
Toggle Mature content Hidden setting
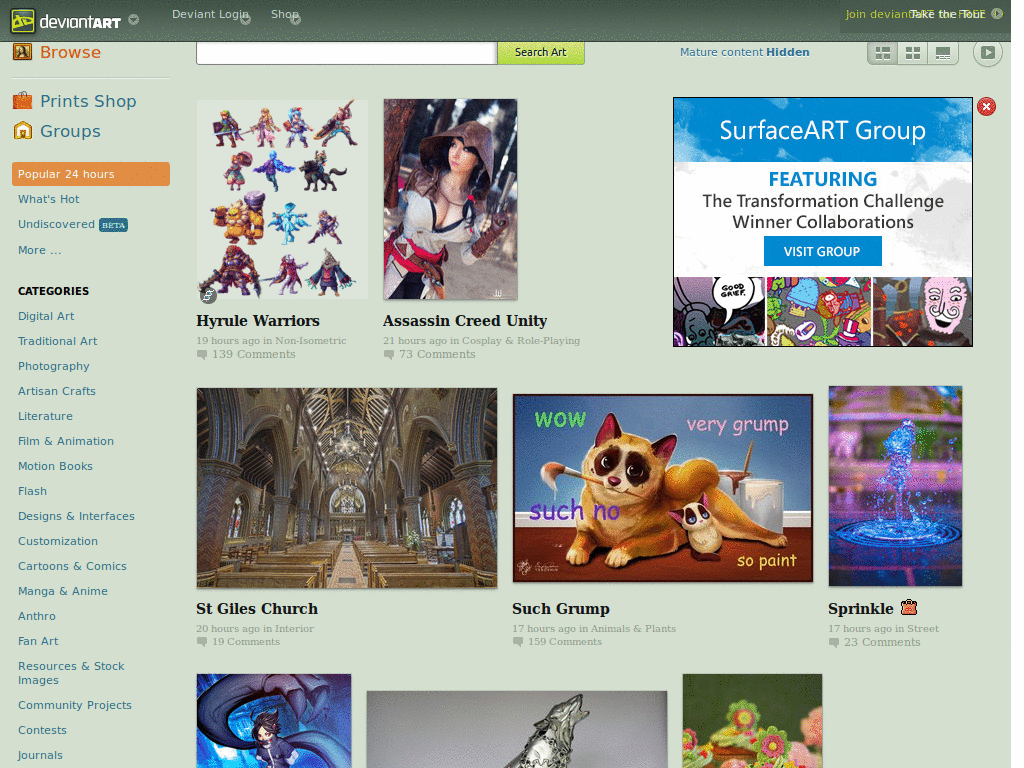[744, 52]
